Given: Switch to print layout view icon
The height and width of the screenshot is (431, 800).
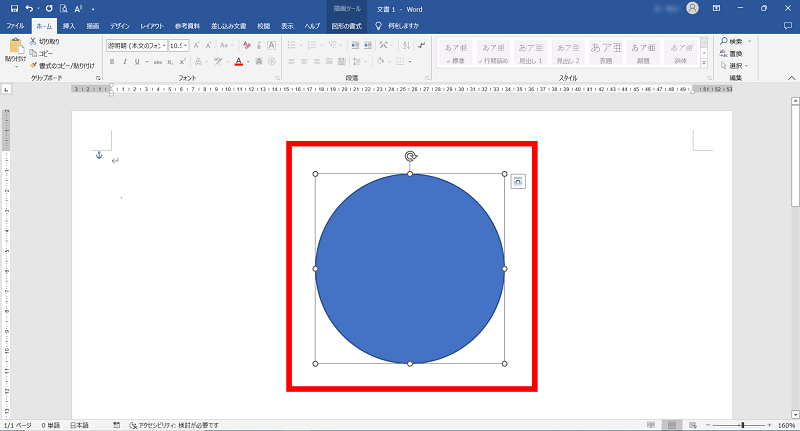Looking at the screenshot, I should [672, 425].
